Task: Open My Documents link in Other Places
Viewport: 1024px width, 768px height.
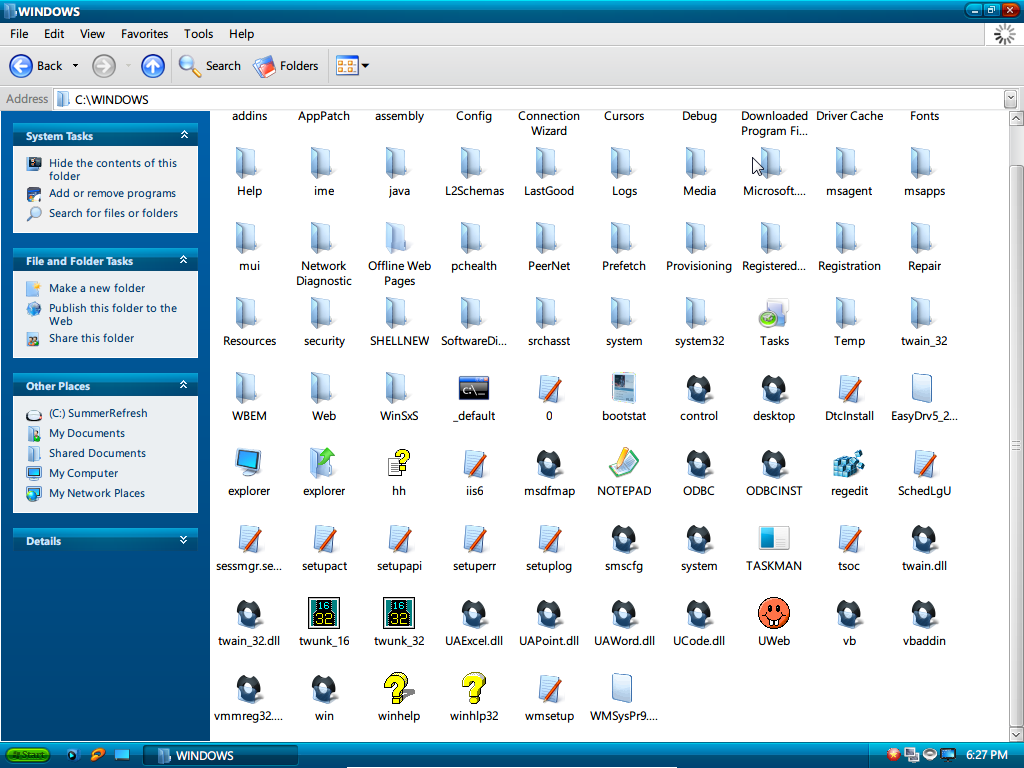Action: [87, 433]
